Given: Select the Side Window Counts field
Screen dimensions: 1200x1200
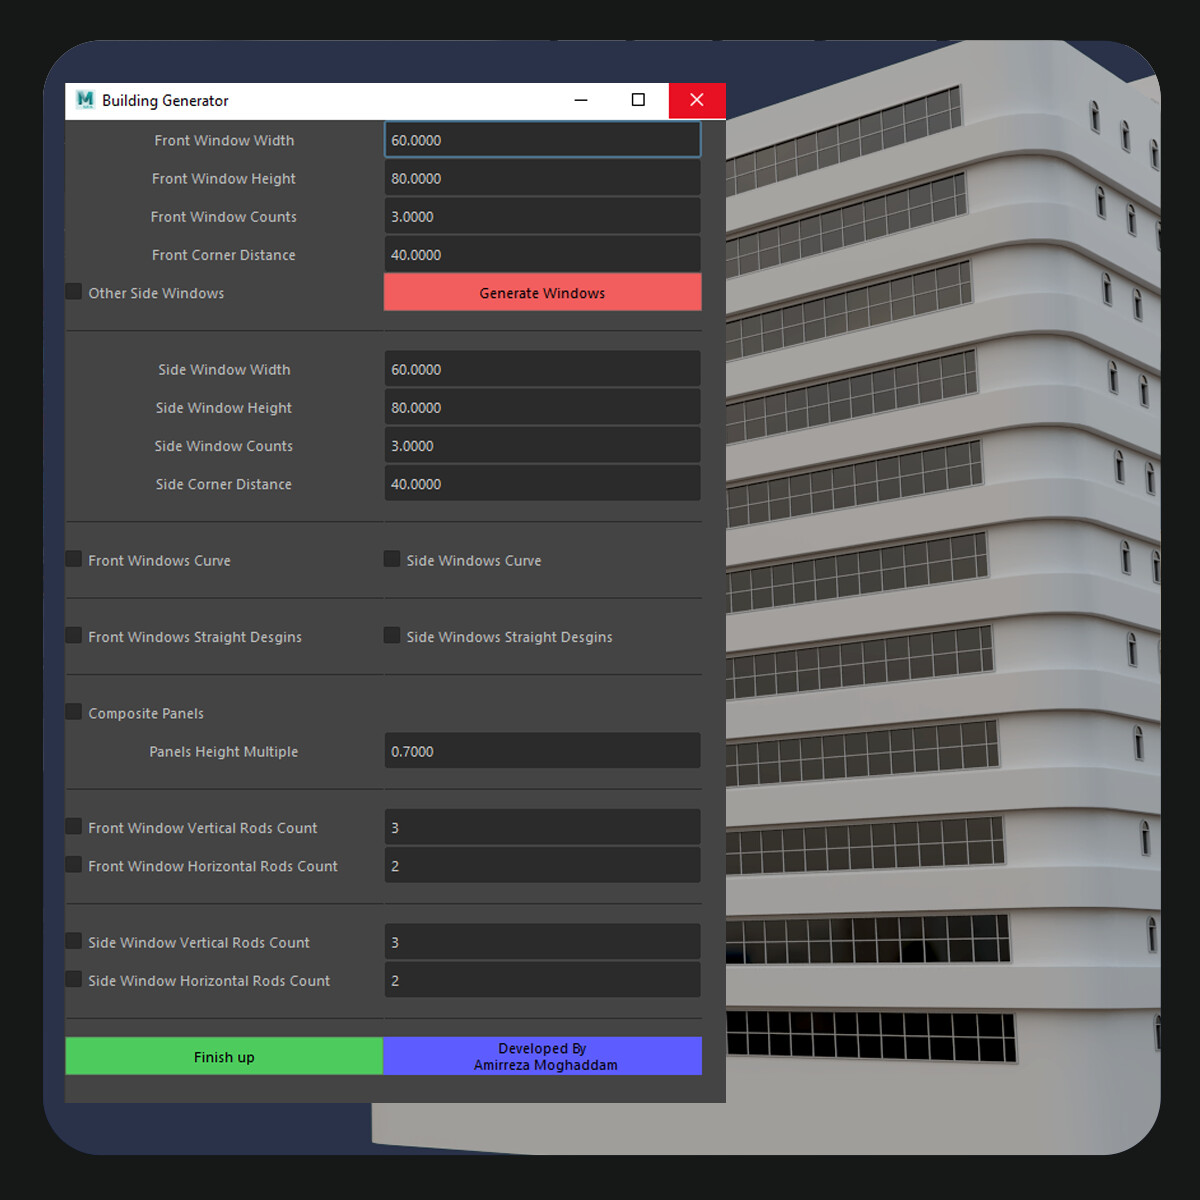Looking at the screenshot, I should 541,444.
